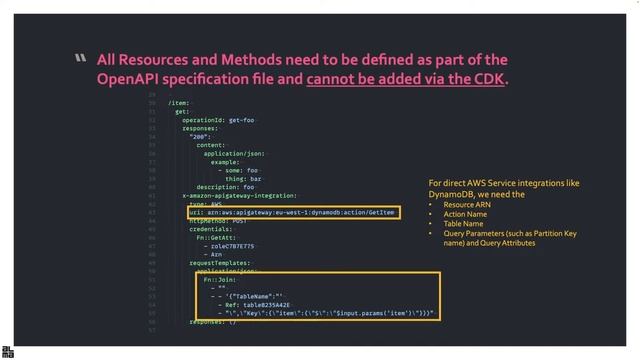The height and width of the screenshot is (360, 640).
Task: Select the '{"TableName":"' code line
Action: [x=247, y=296]
